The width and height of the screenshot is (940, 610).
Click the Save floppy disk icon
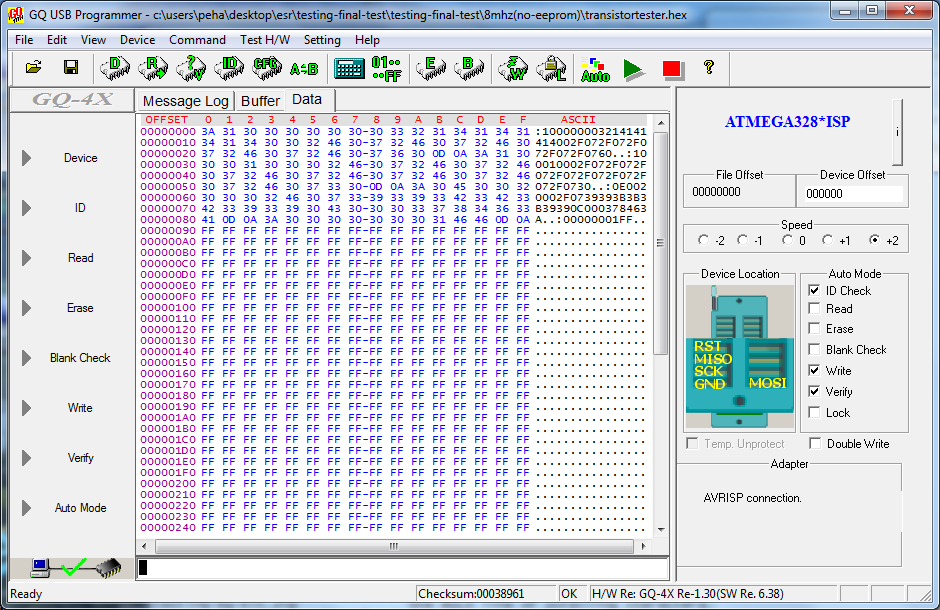tap(71, 68)
